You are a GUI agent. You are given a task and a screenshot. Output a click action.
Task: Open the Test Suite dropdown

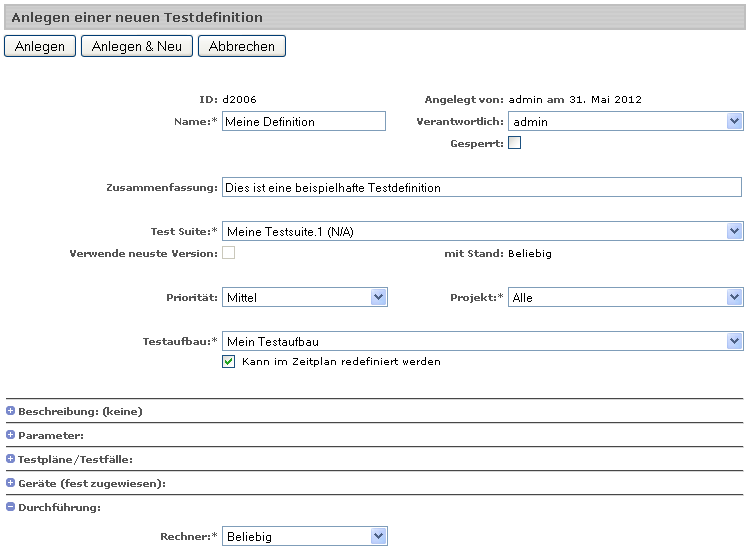483,232
